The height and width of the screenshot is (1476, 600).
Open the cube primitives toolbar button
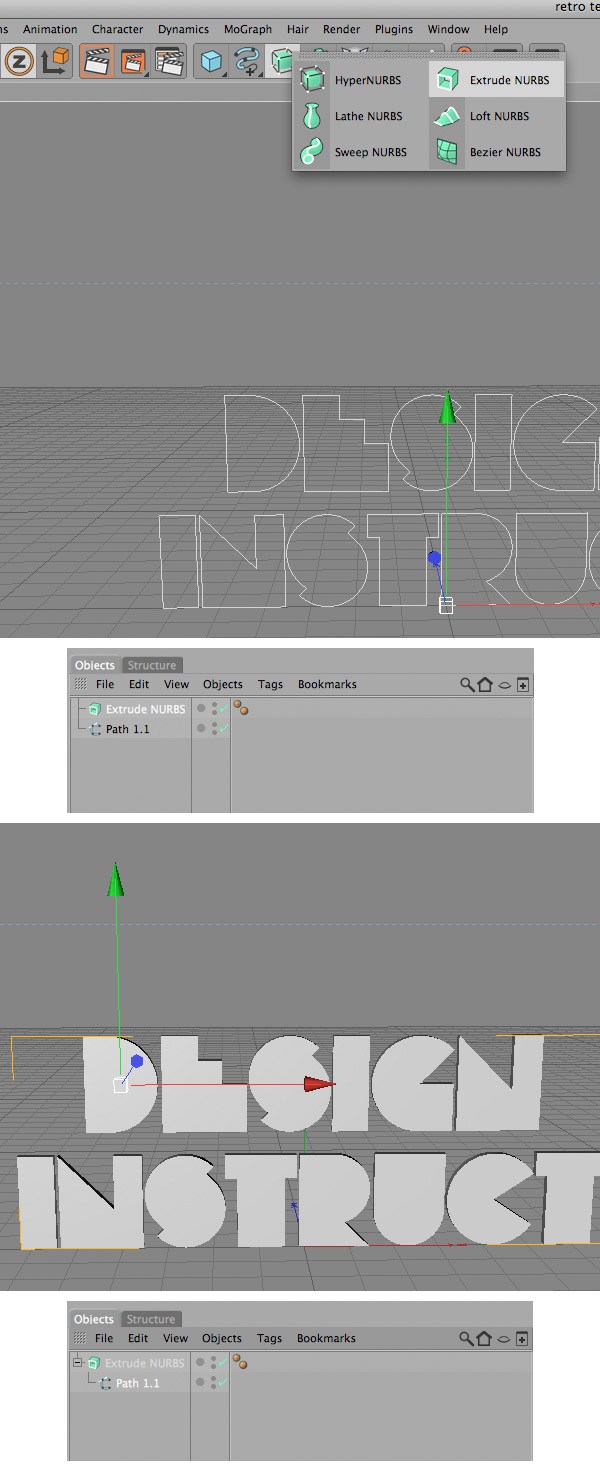coord(211,62)
